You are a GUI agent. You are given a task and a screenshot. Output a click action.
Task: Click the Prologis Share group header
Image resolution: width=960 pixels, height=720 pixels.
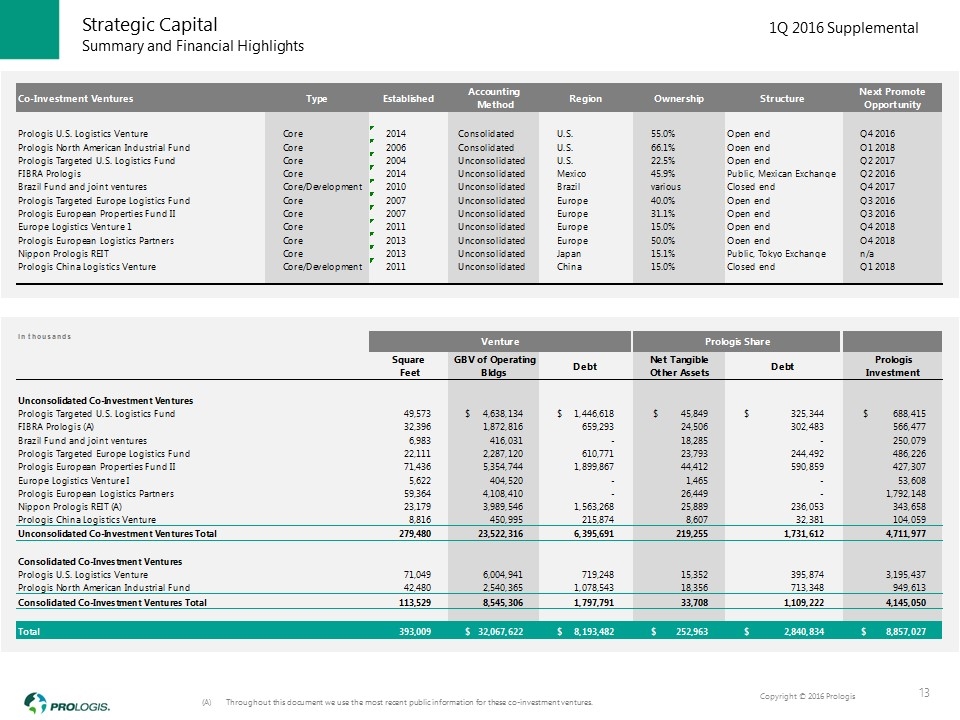pos(736,342)
